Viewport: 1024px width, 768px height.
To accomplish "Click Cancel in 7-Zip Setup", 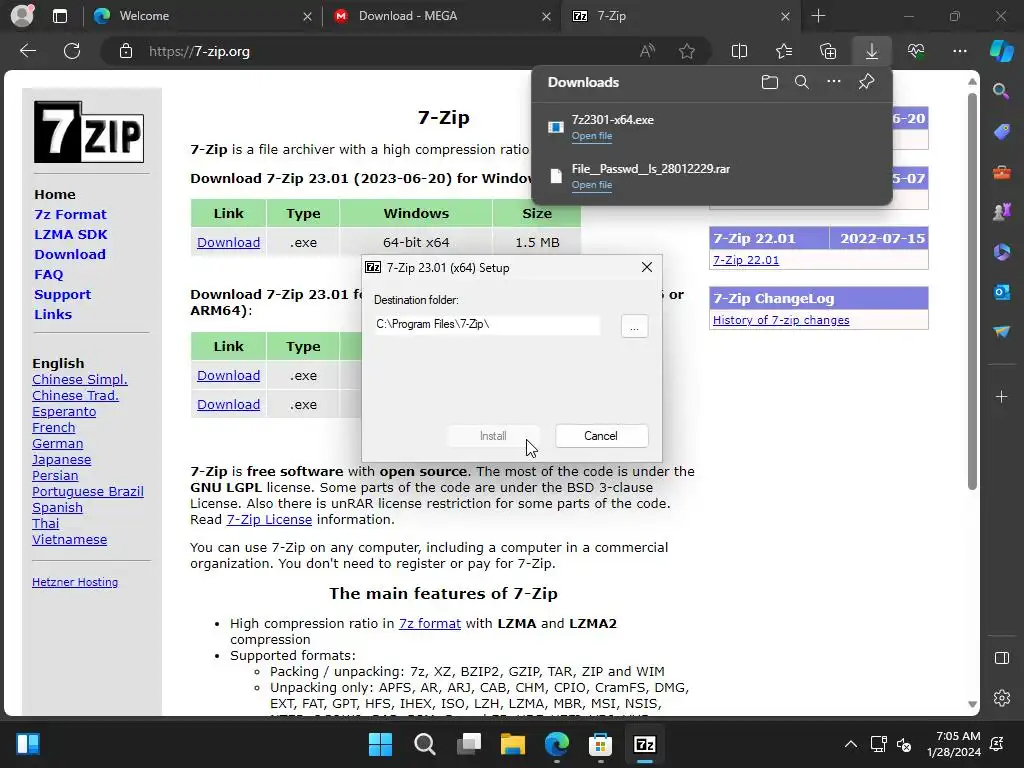I will tap(601, 436).
